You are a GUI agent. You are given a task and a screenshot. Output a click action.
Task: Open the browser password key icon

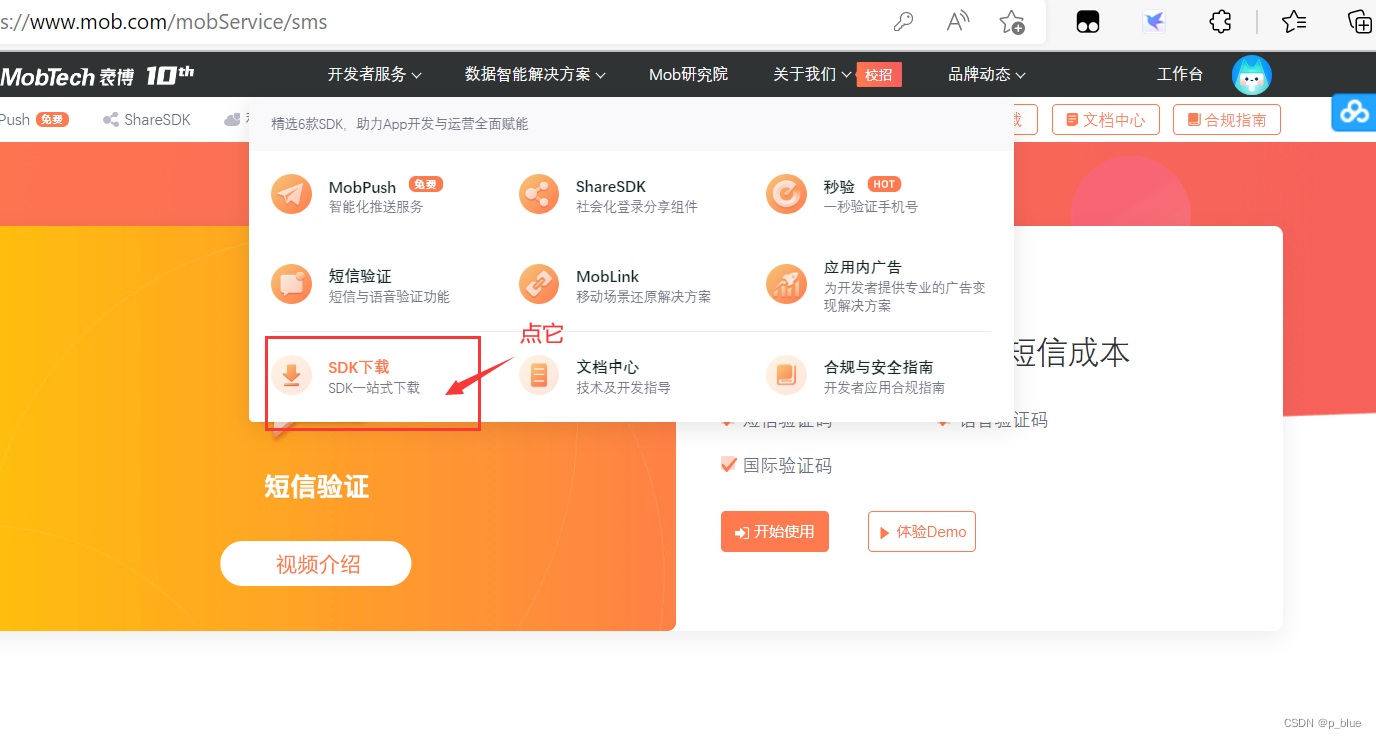point(903,22)
